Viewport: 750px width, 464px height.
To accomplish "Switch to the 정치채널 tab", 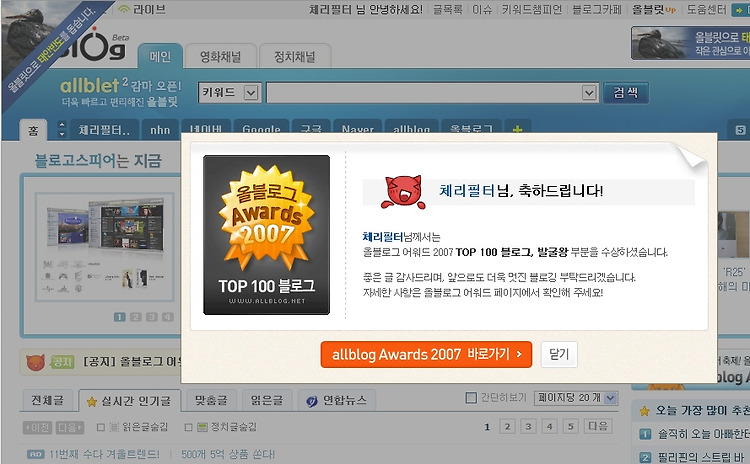I will (295, 57).
